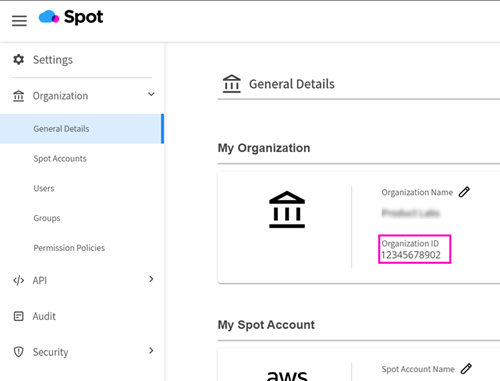The image size is (500, 381).
Task: Click the Organization Name label
Action: (x=417, y=193)
